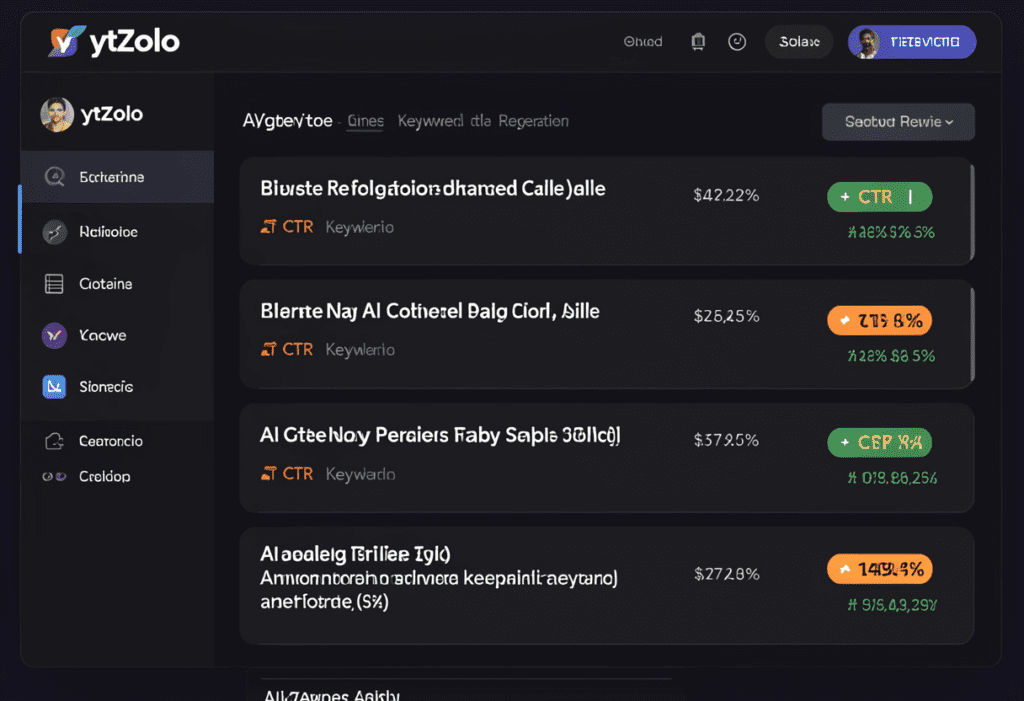Click the Ceatoncio sidebar icon

coord(55,441)
